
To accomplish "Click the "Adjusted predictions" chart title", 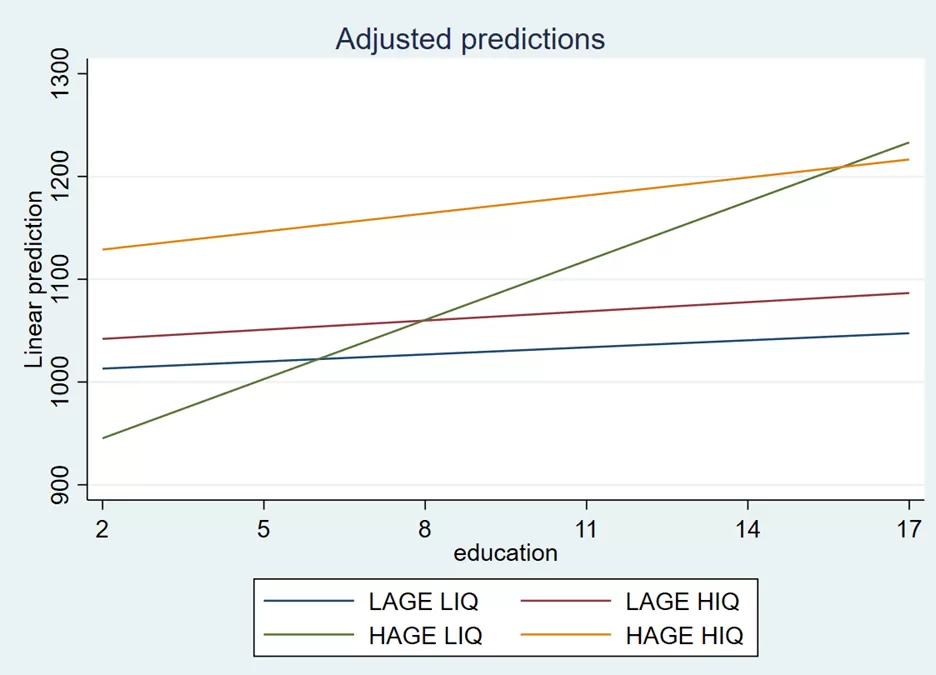I will tap(470, 39).
